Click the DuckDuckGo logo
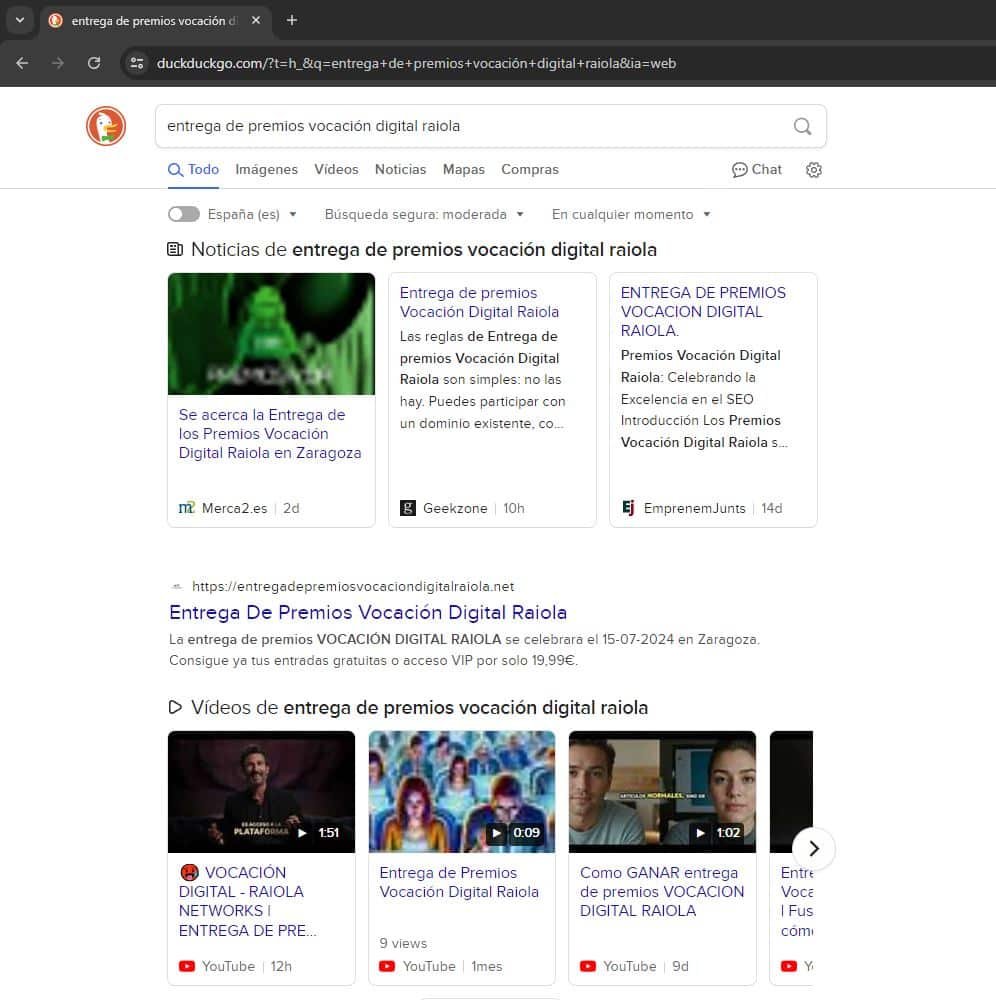This screenshot has height=1000, width=996. 106,126
